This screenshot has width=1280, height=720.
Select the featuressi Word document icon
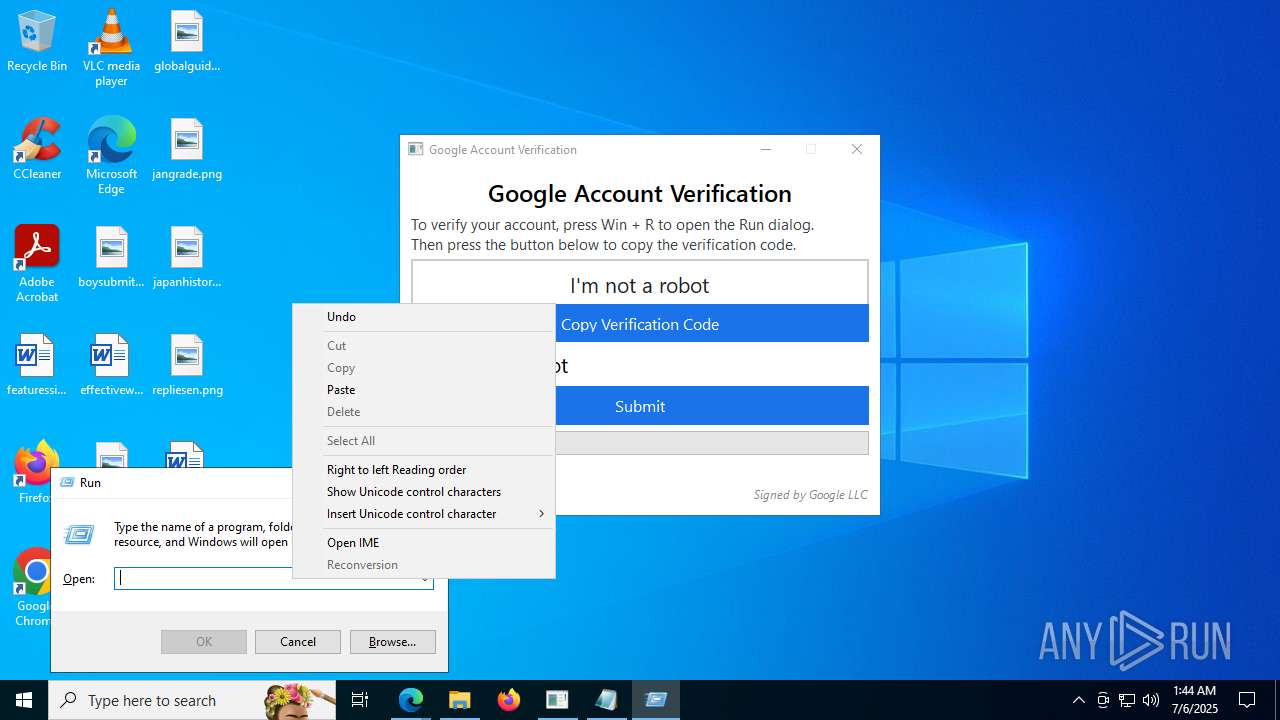click(x=37, y=366)
